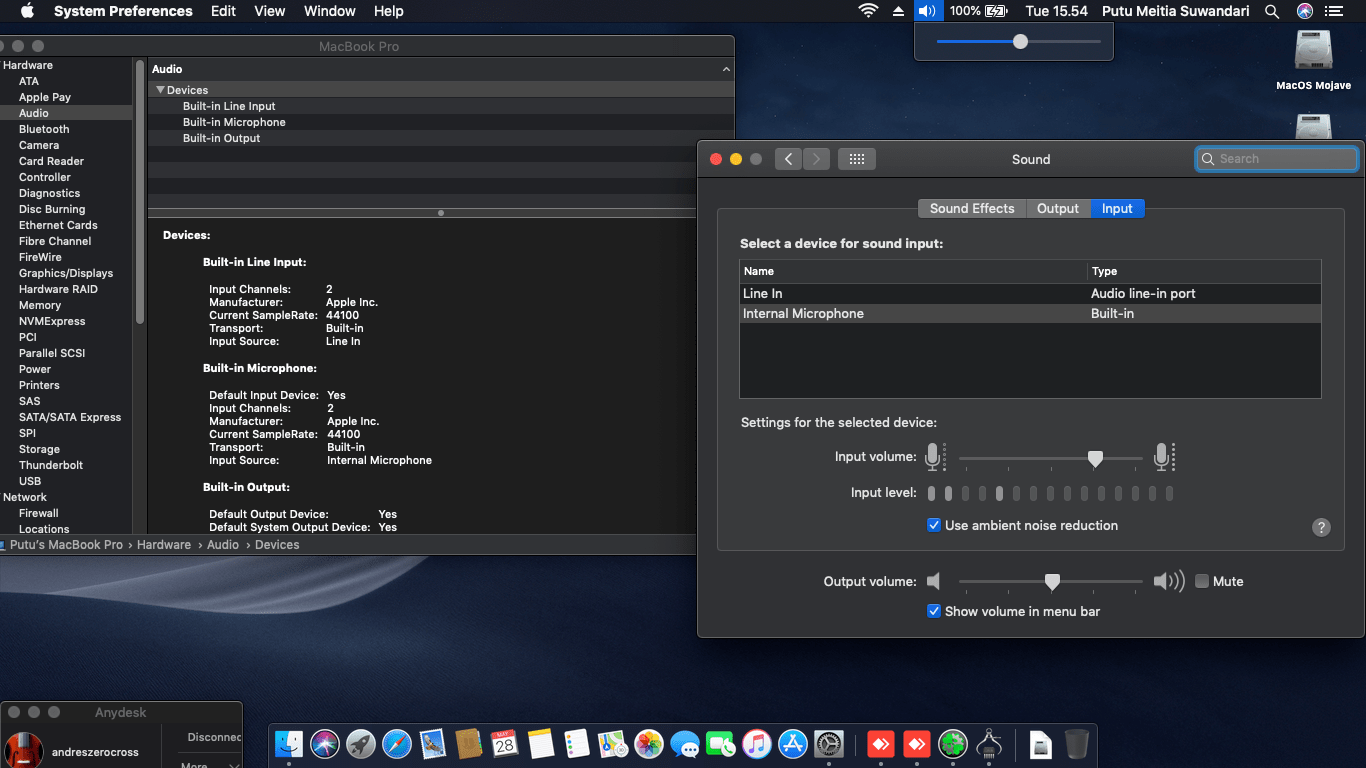Switch to the Sound Effects tab
The image size is (1366, 768).
coord(971,208)
